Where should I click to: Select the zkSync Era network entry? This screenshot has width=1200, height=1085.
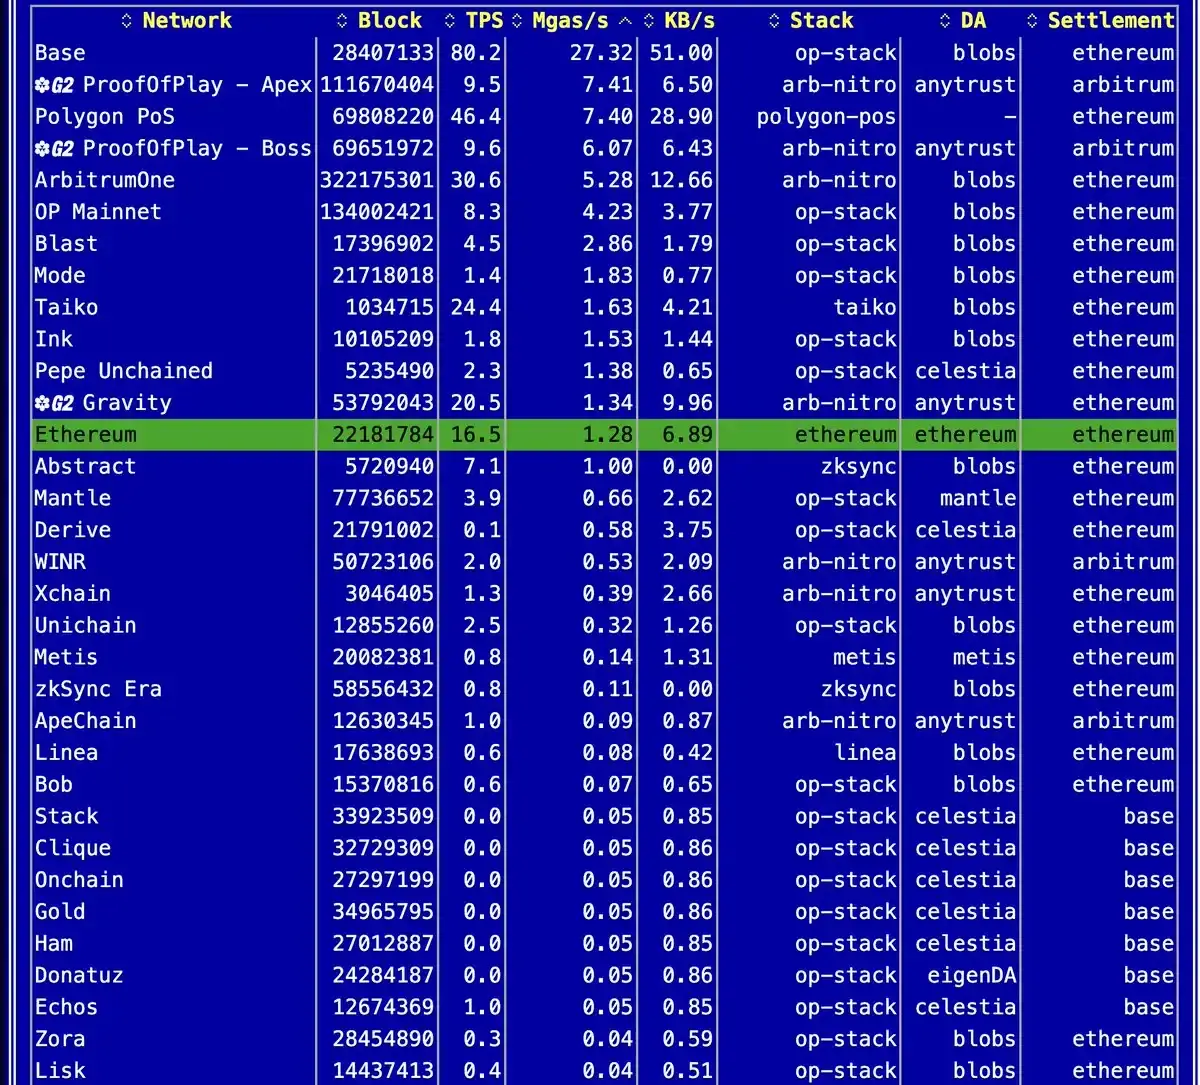98,689
